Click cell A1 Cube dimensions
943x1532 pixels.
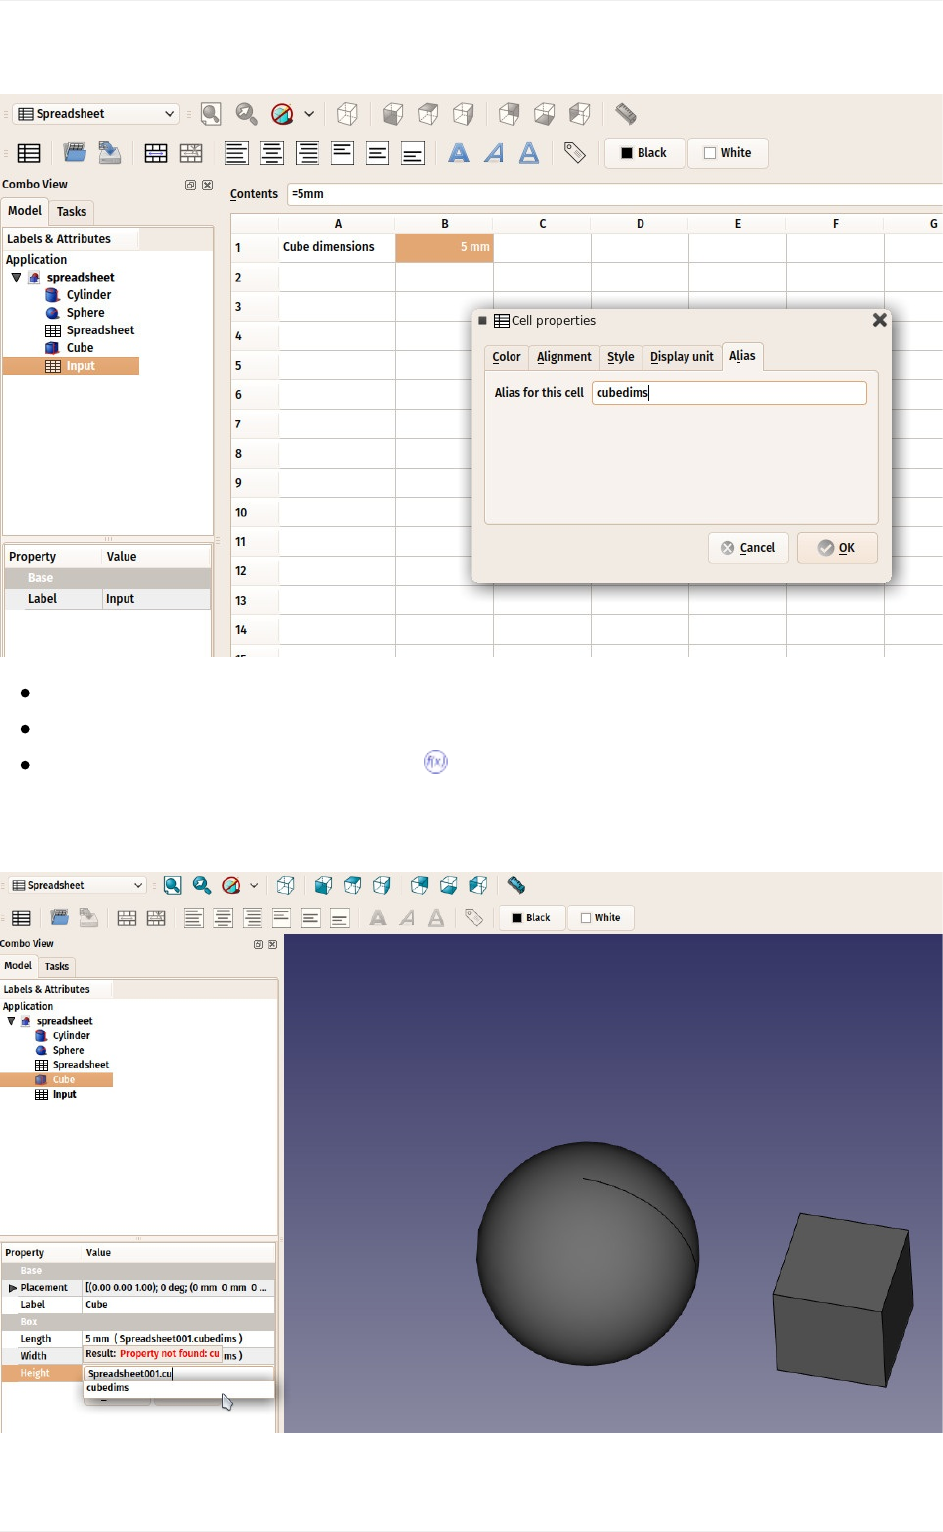(x=337, y=247)
